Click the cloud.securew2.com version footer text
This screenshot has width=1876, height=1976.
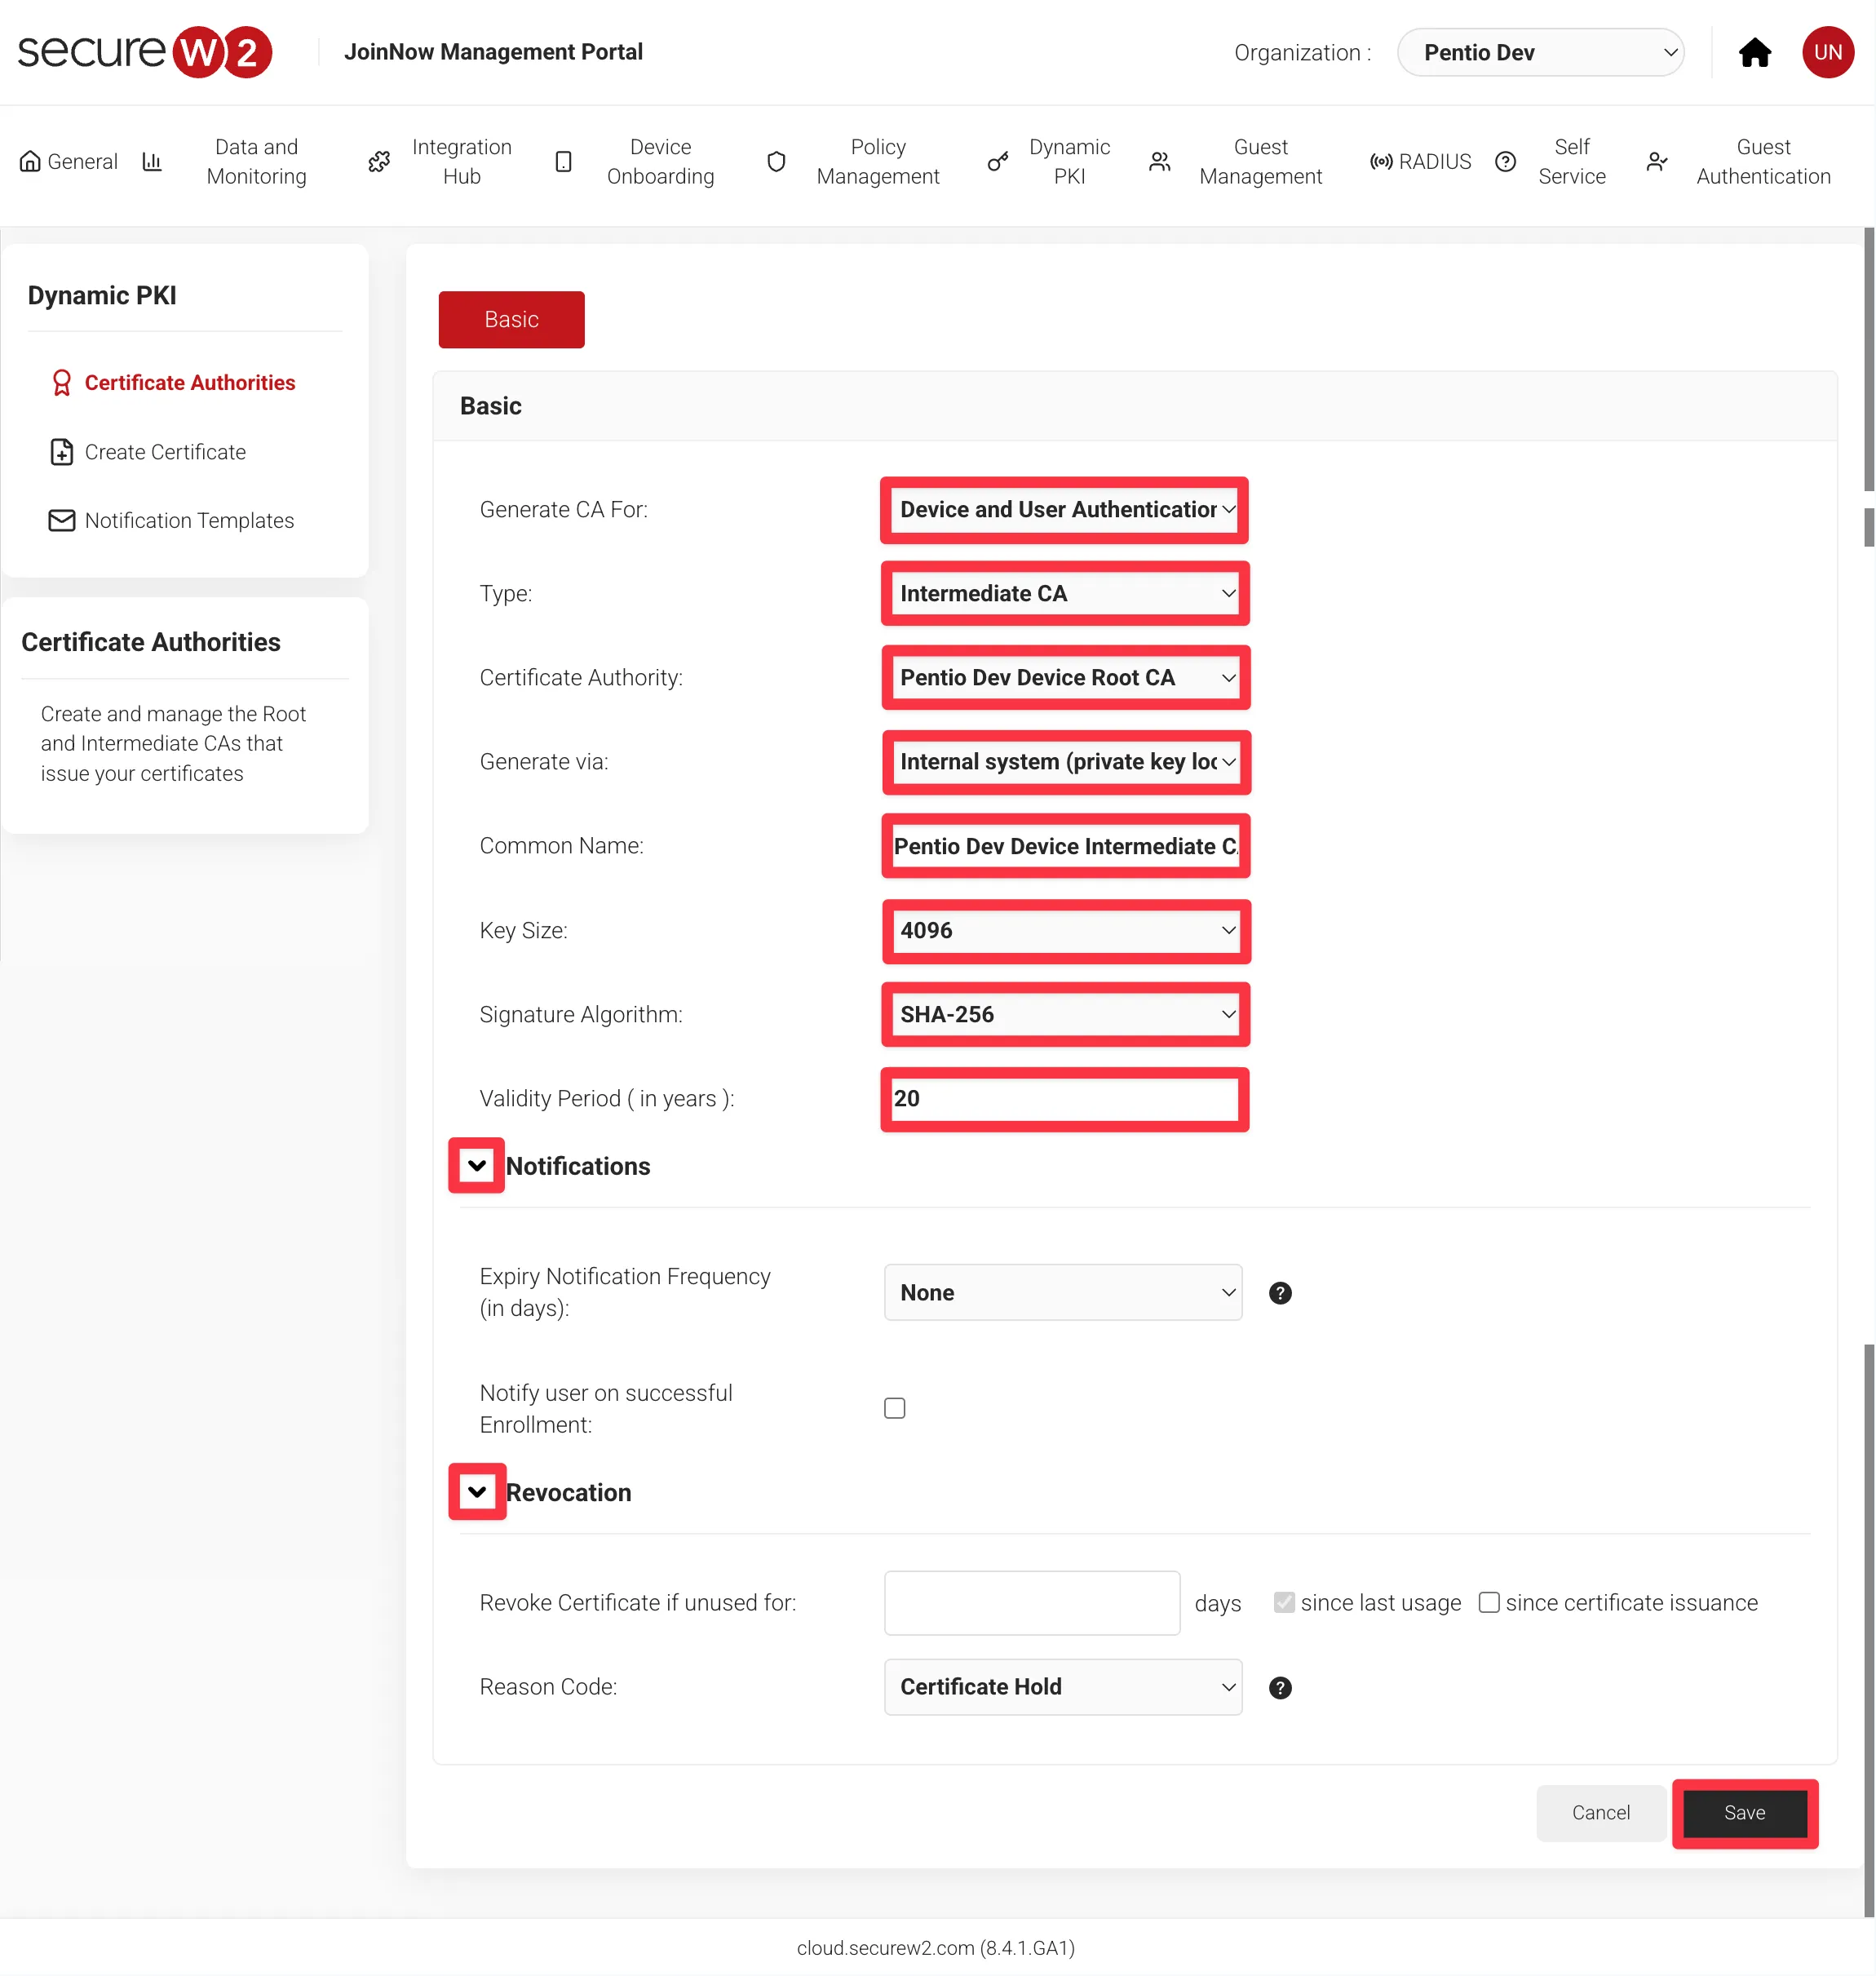pos(936,1948)
